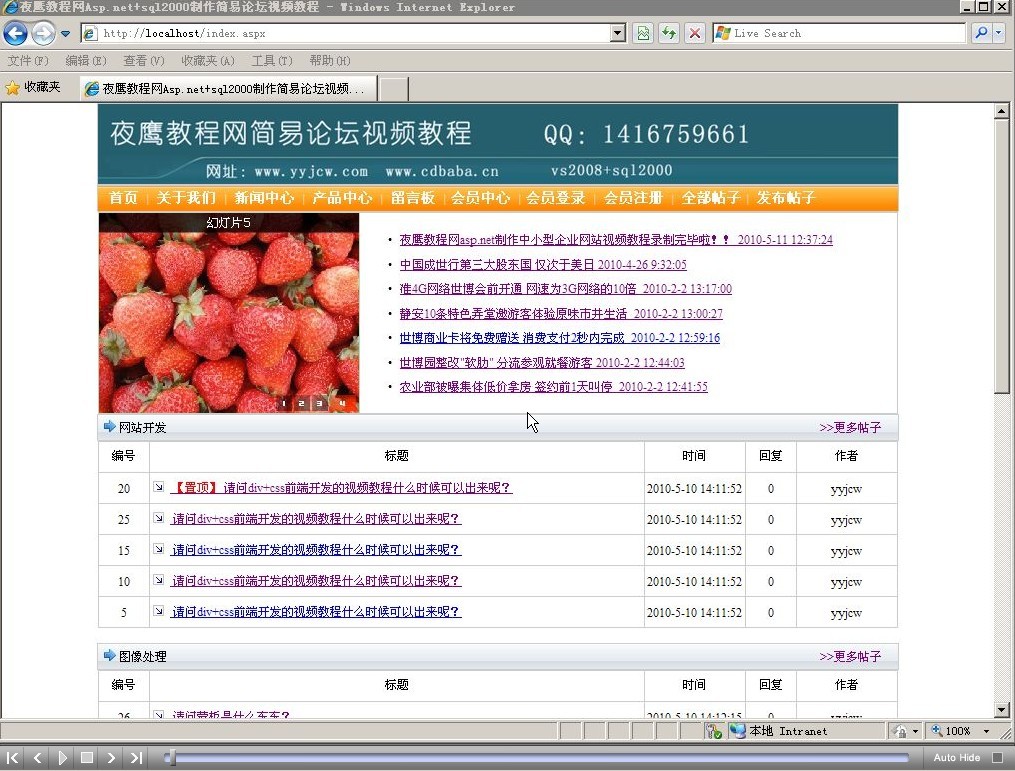Viewport: 1015px width, 771px height.
Task: Click the 本地 Intranet zone status icon
Action: [x=737, y=731]
